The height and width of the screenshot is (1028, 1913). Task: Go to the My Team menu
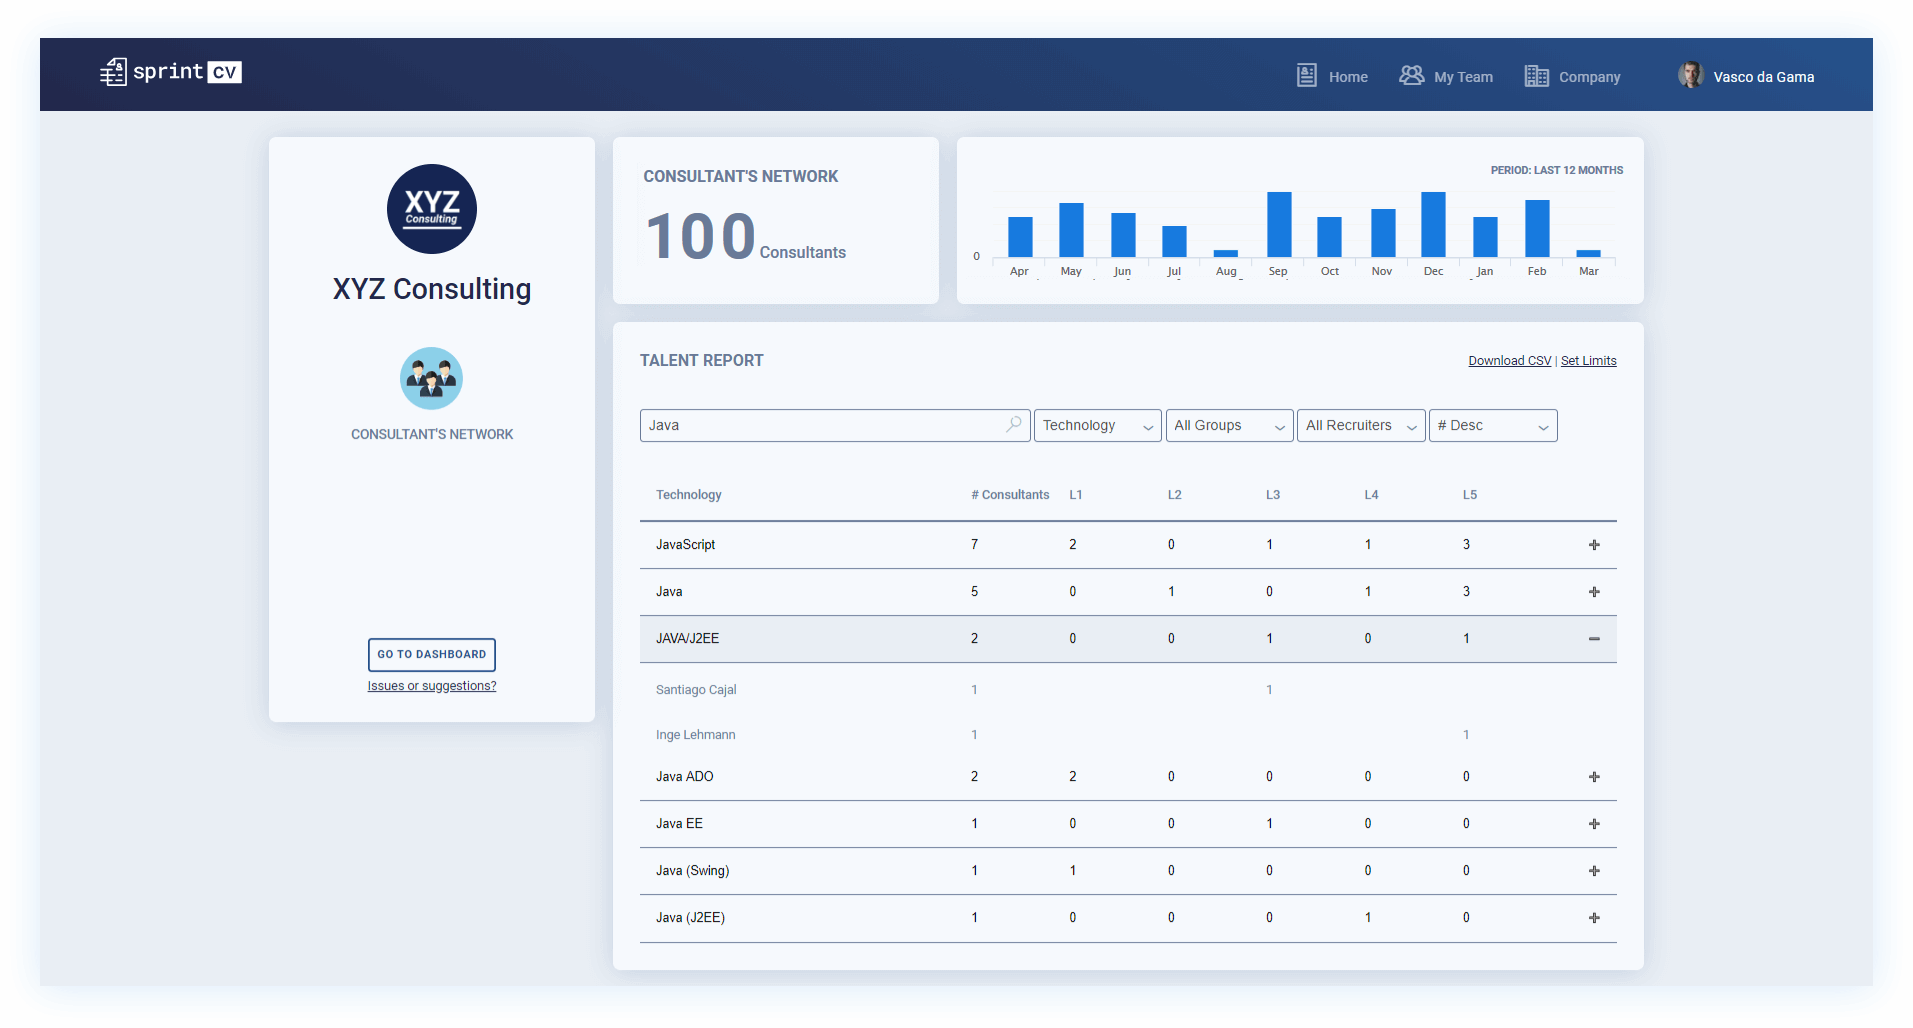pyautogui.click(x=1462, y=77)
